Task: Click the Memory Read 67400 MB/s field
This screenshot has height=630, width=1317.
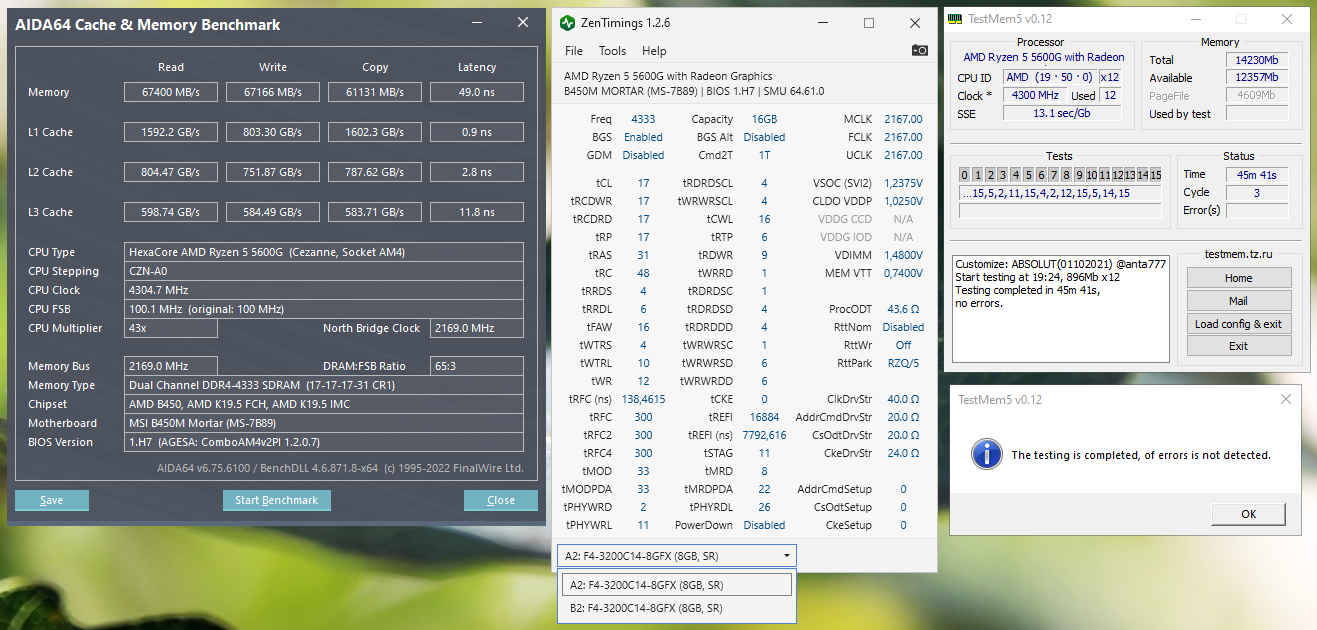Action: coord(171,92)
